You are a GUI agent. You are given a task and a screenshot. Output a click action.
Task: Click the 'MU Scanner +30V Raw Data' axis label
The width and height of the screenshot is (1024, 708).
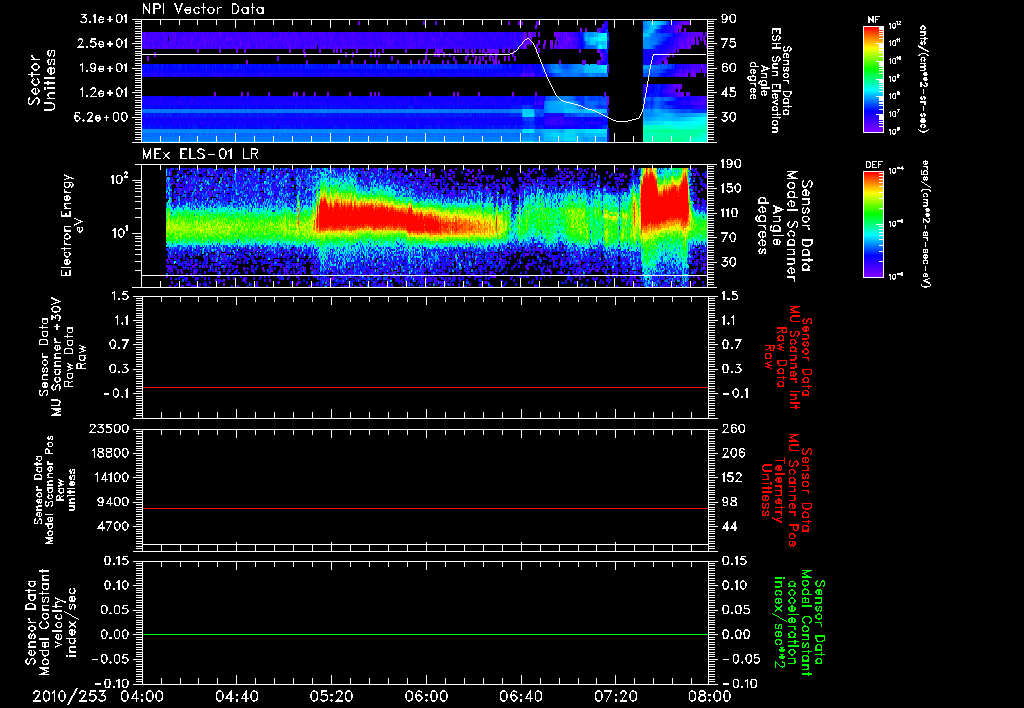pyautogui.click(x=62, y=357)
